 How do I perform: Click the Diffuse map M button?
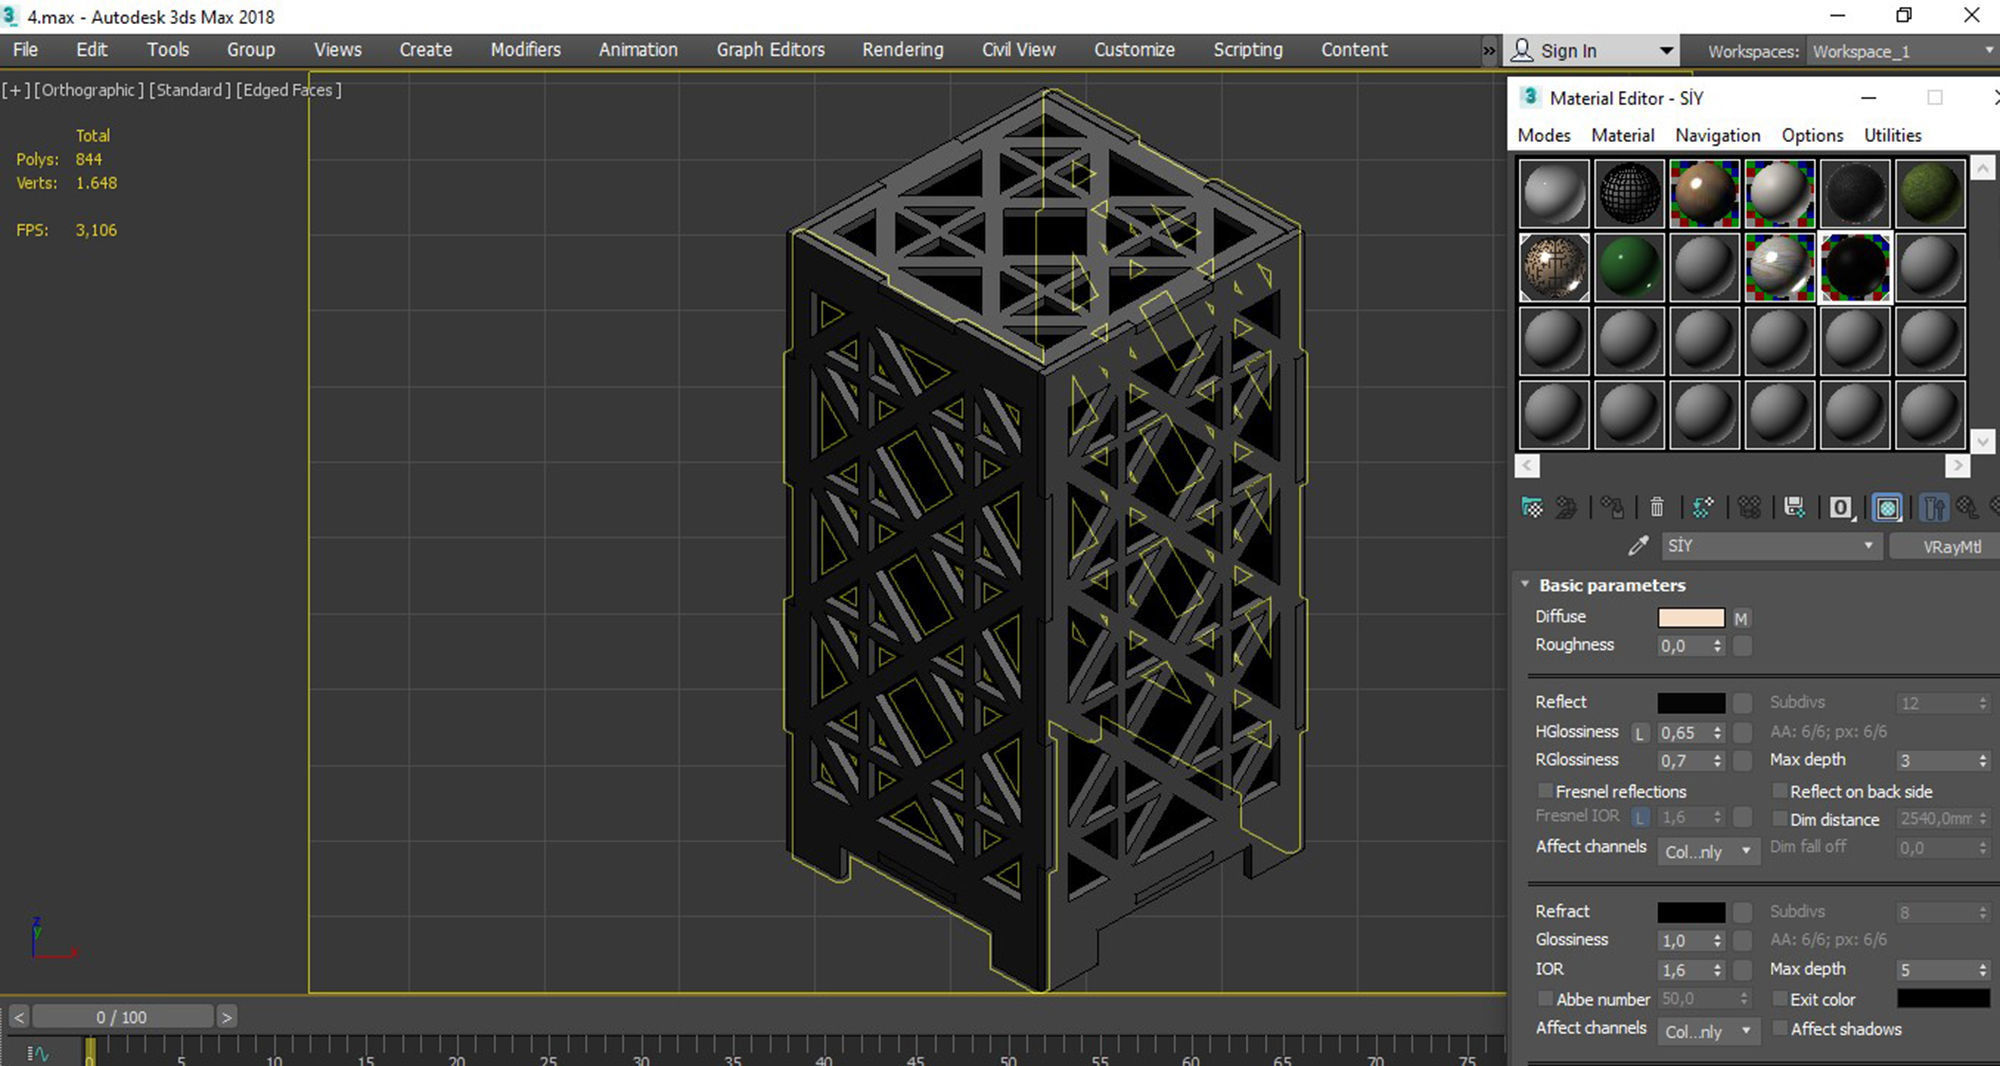1741,618
